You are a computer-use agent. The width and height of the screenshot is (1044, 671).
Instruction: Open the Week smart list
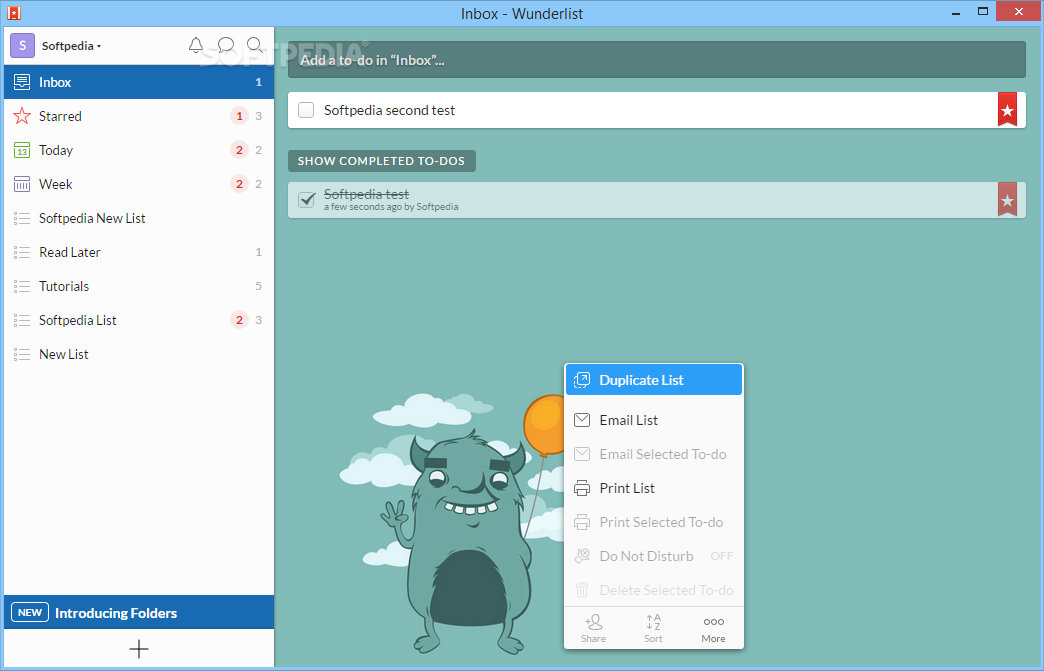(139, 184)
